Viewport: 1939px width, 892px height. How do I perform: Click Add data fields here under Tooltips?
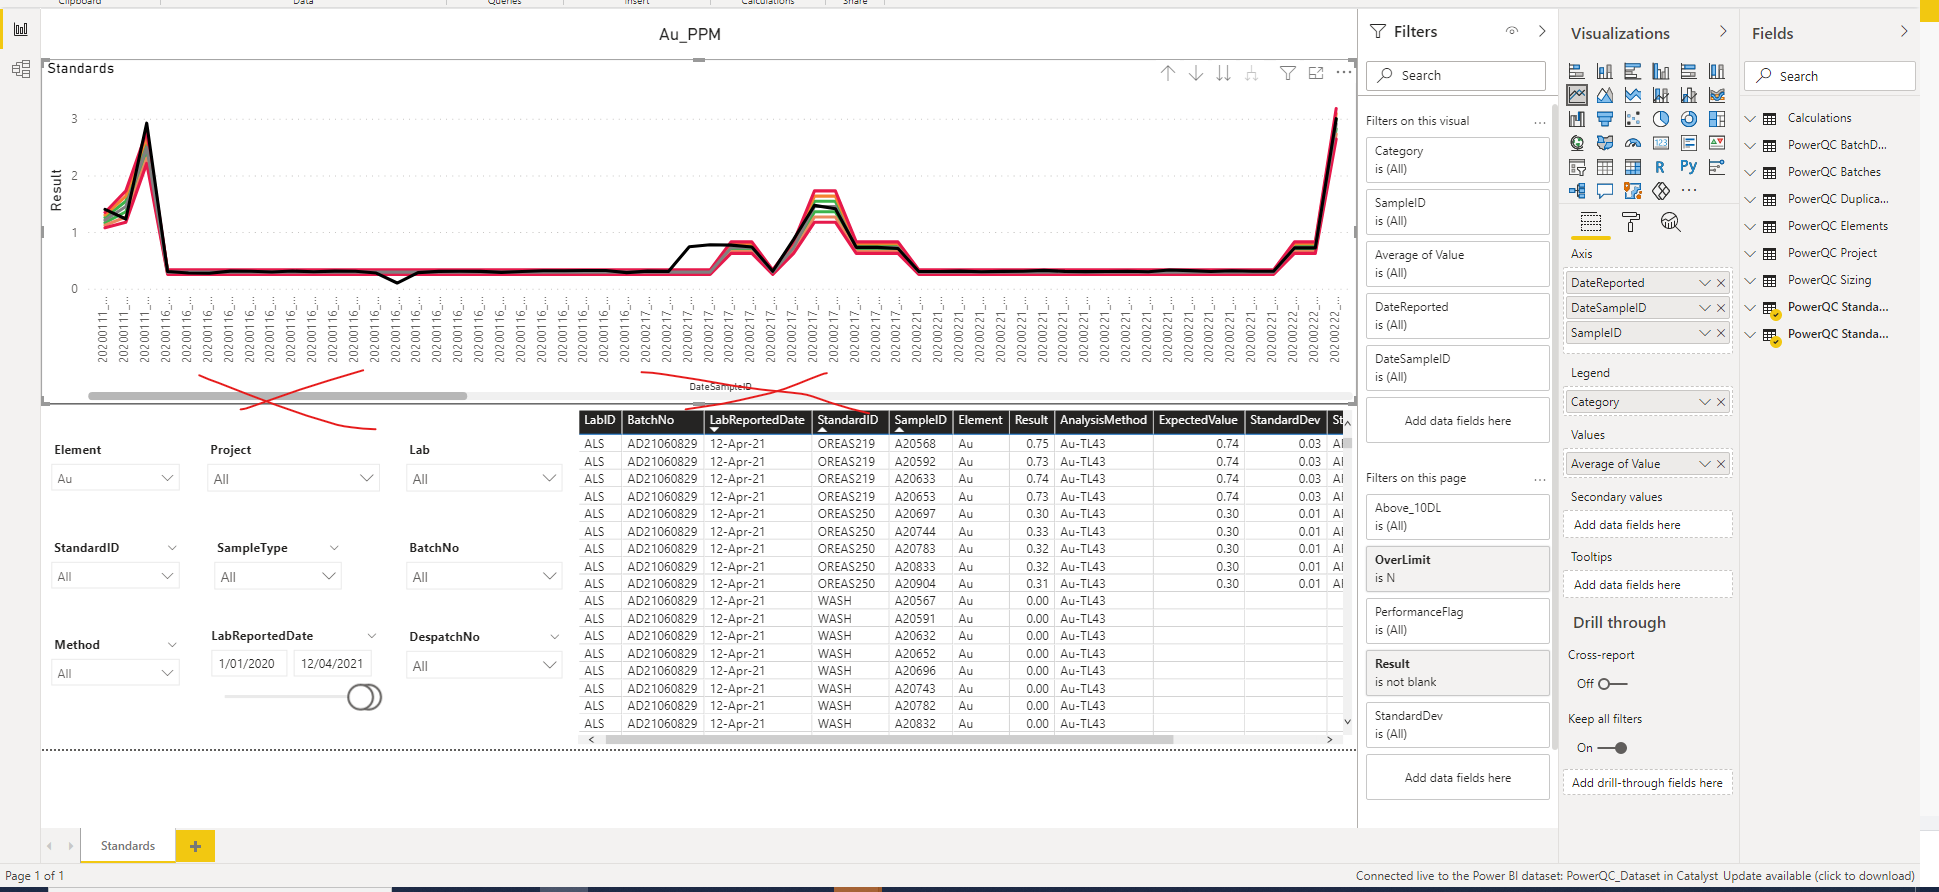point(1647,585)
